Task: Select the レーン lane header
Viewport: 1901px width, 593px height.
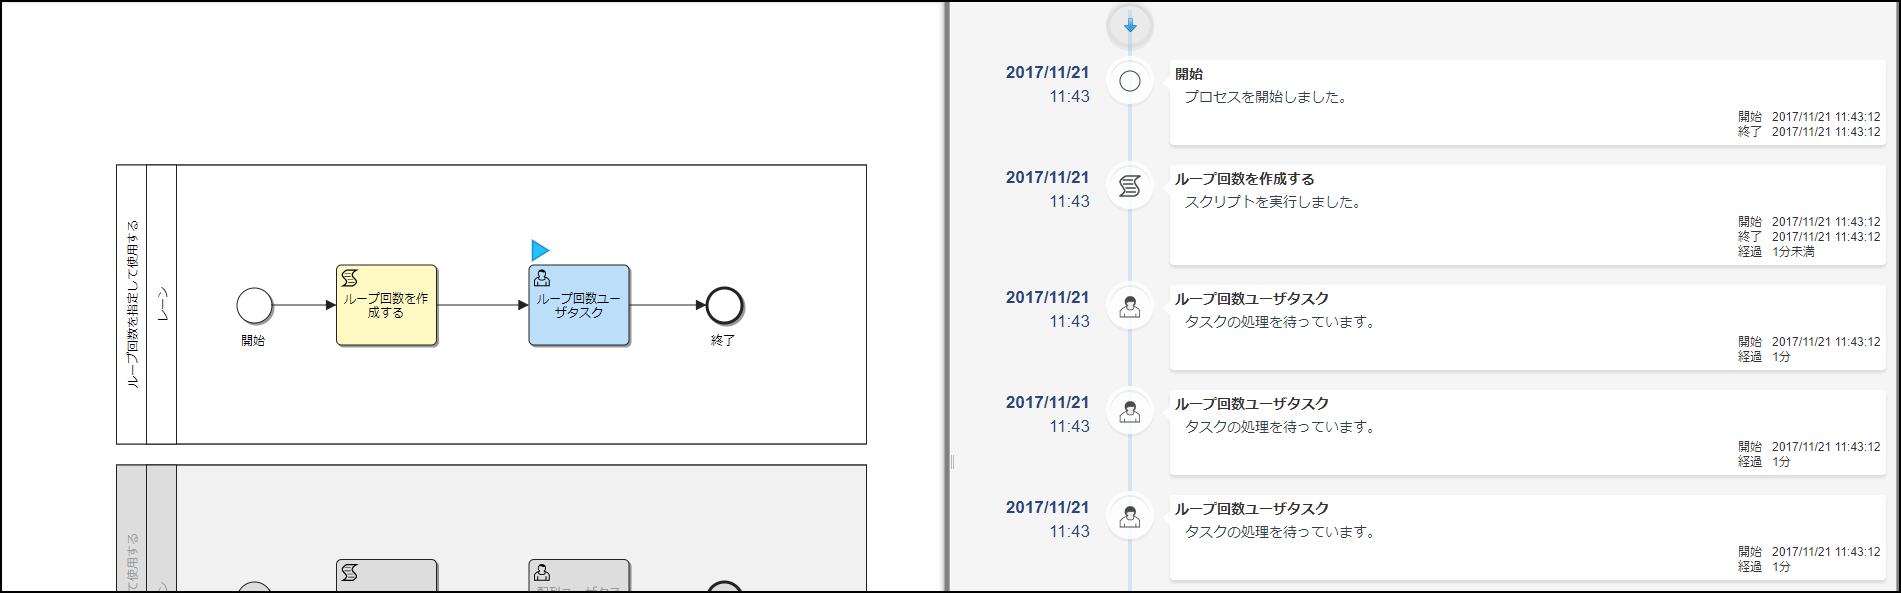Action: [x=162, y=304]
